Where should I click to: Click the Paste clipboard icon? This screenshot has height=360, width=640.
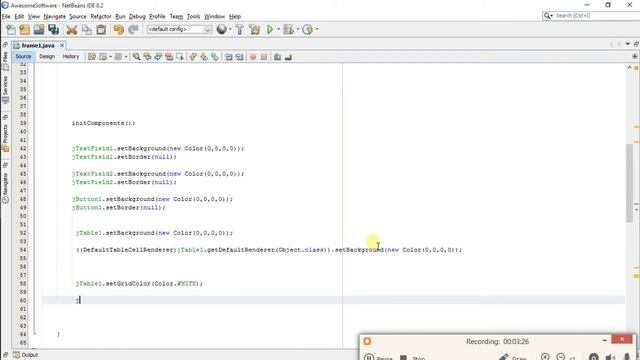point(101,29)
